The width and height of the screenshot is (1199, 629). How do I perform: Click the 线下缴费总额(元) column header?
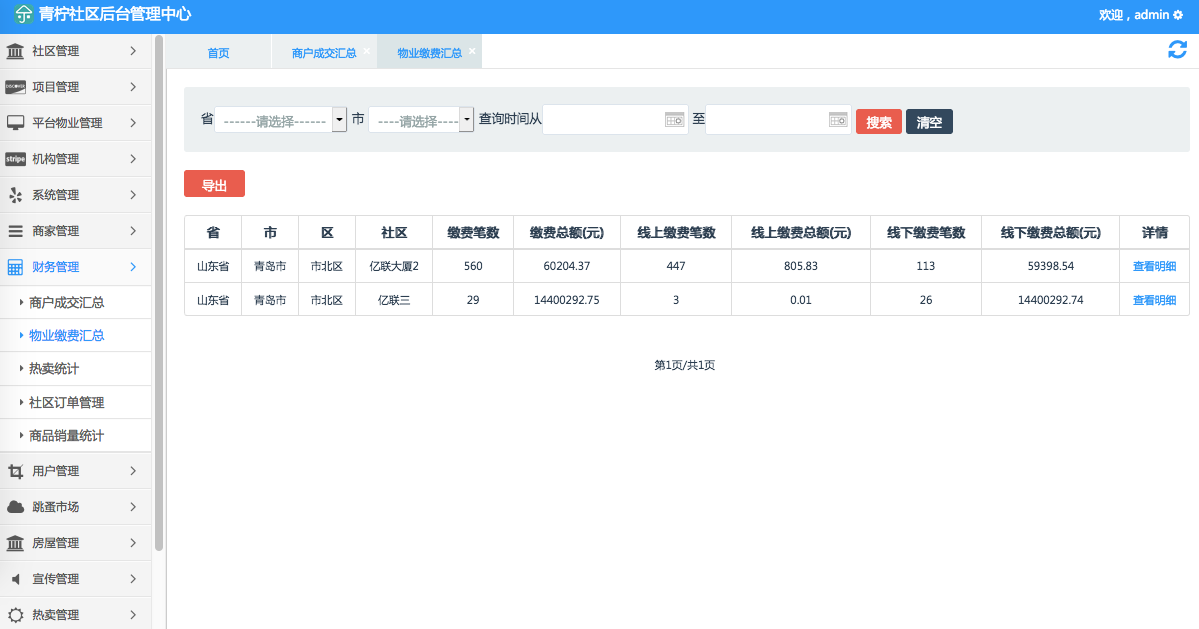click(x=1051, y=233)
